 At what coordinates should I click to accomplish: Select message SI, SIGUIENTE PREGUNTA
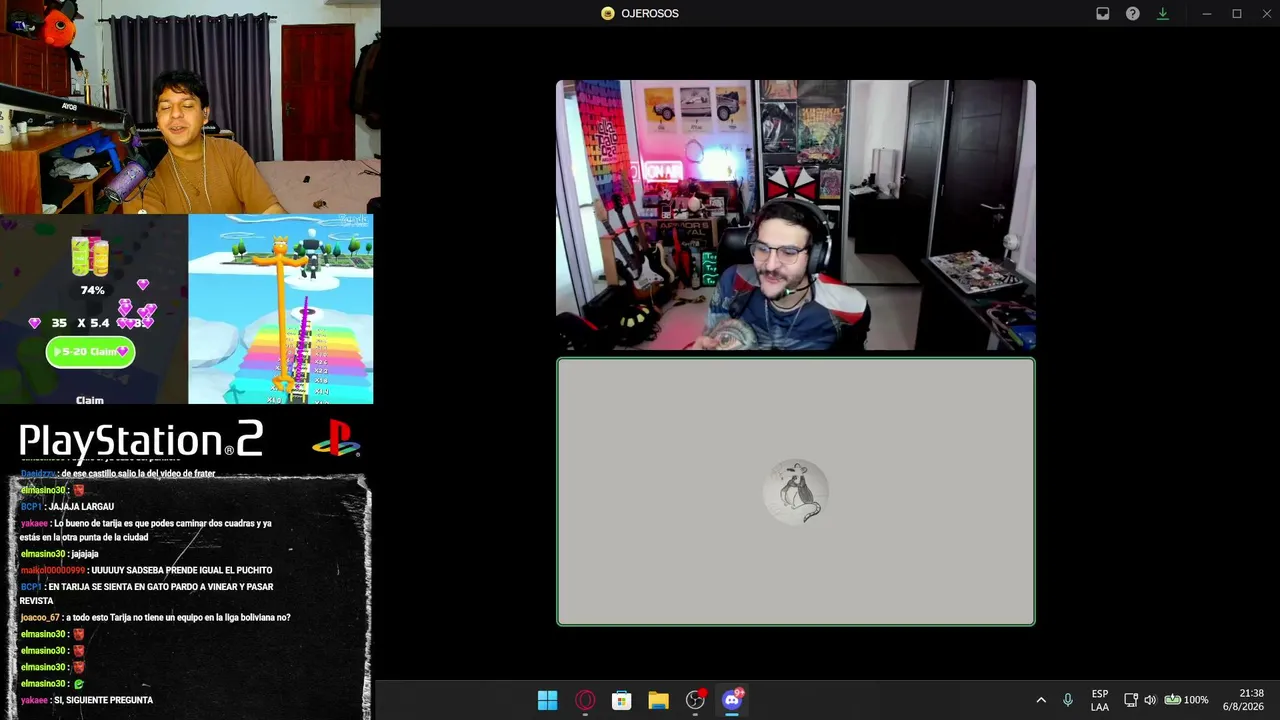86,700
